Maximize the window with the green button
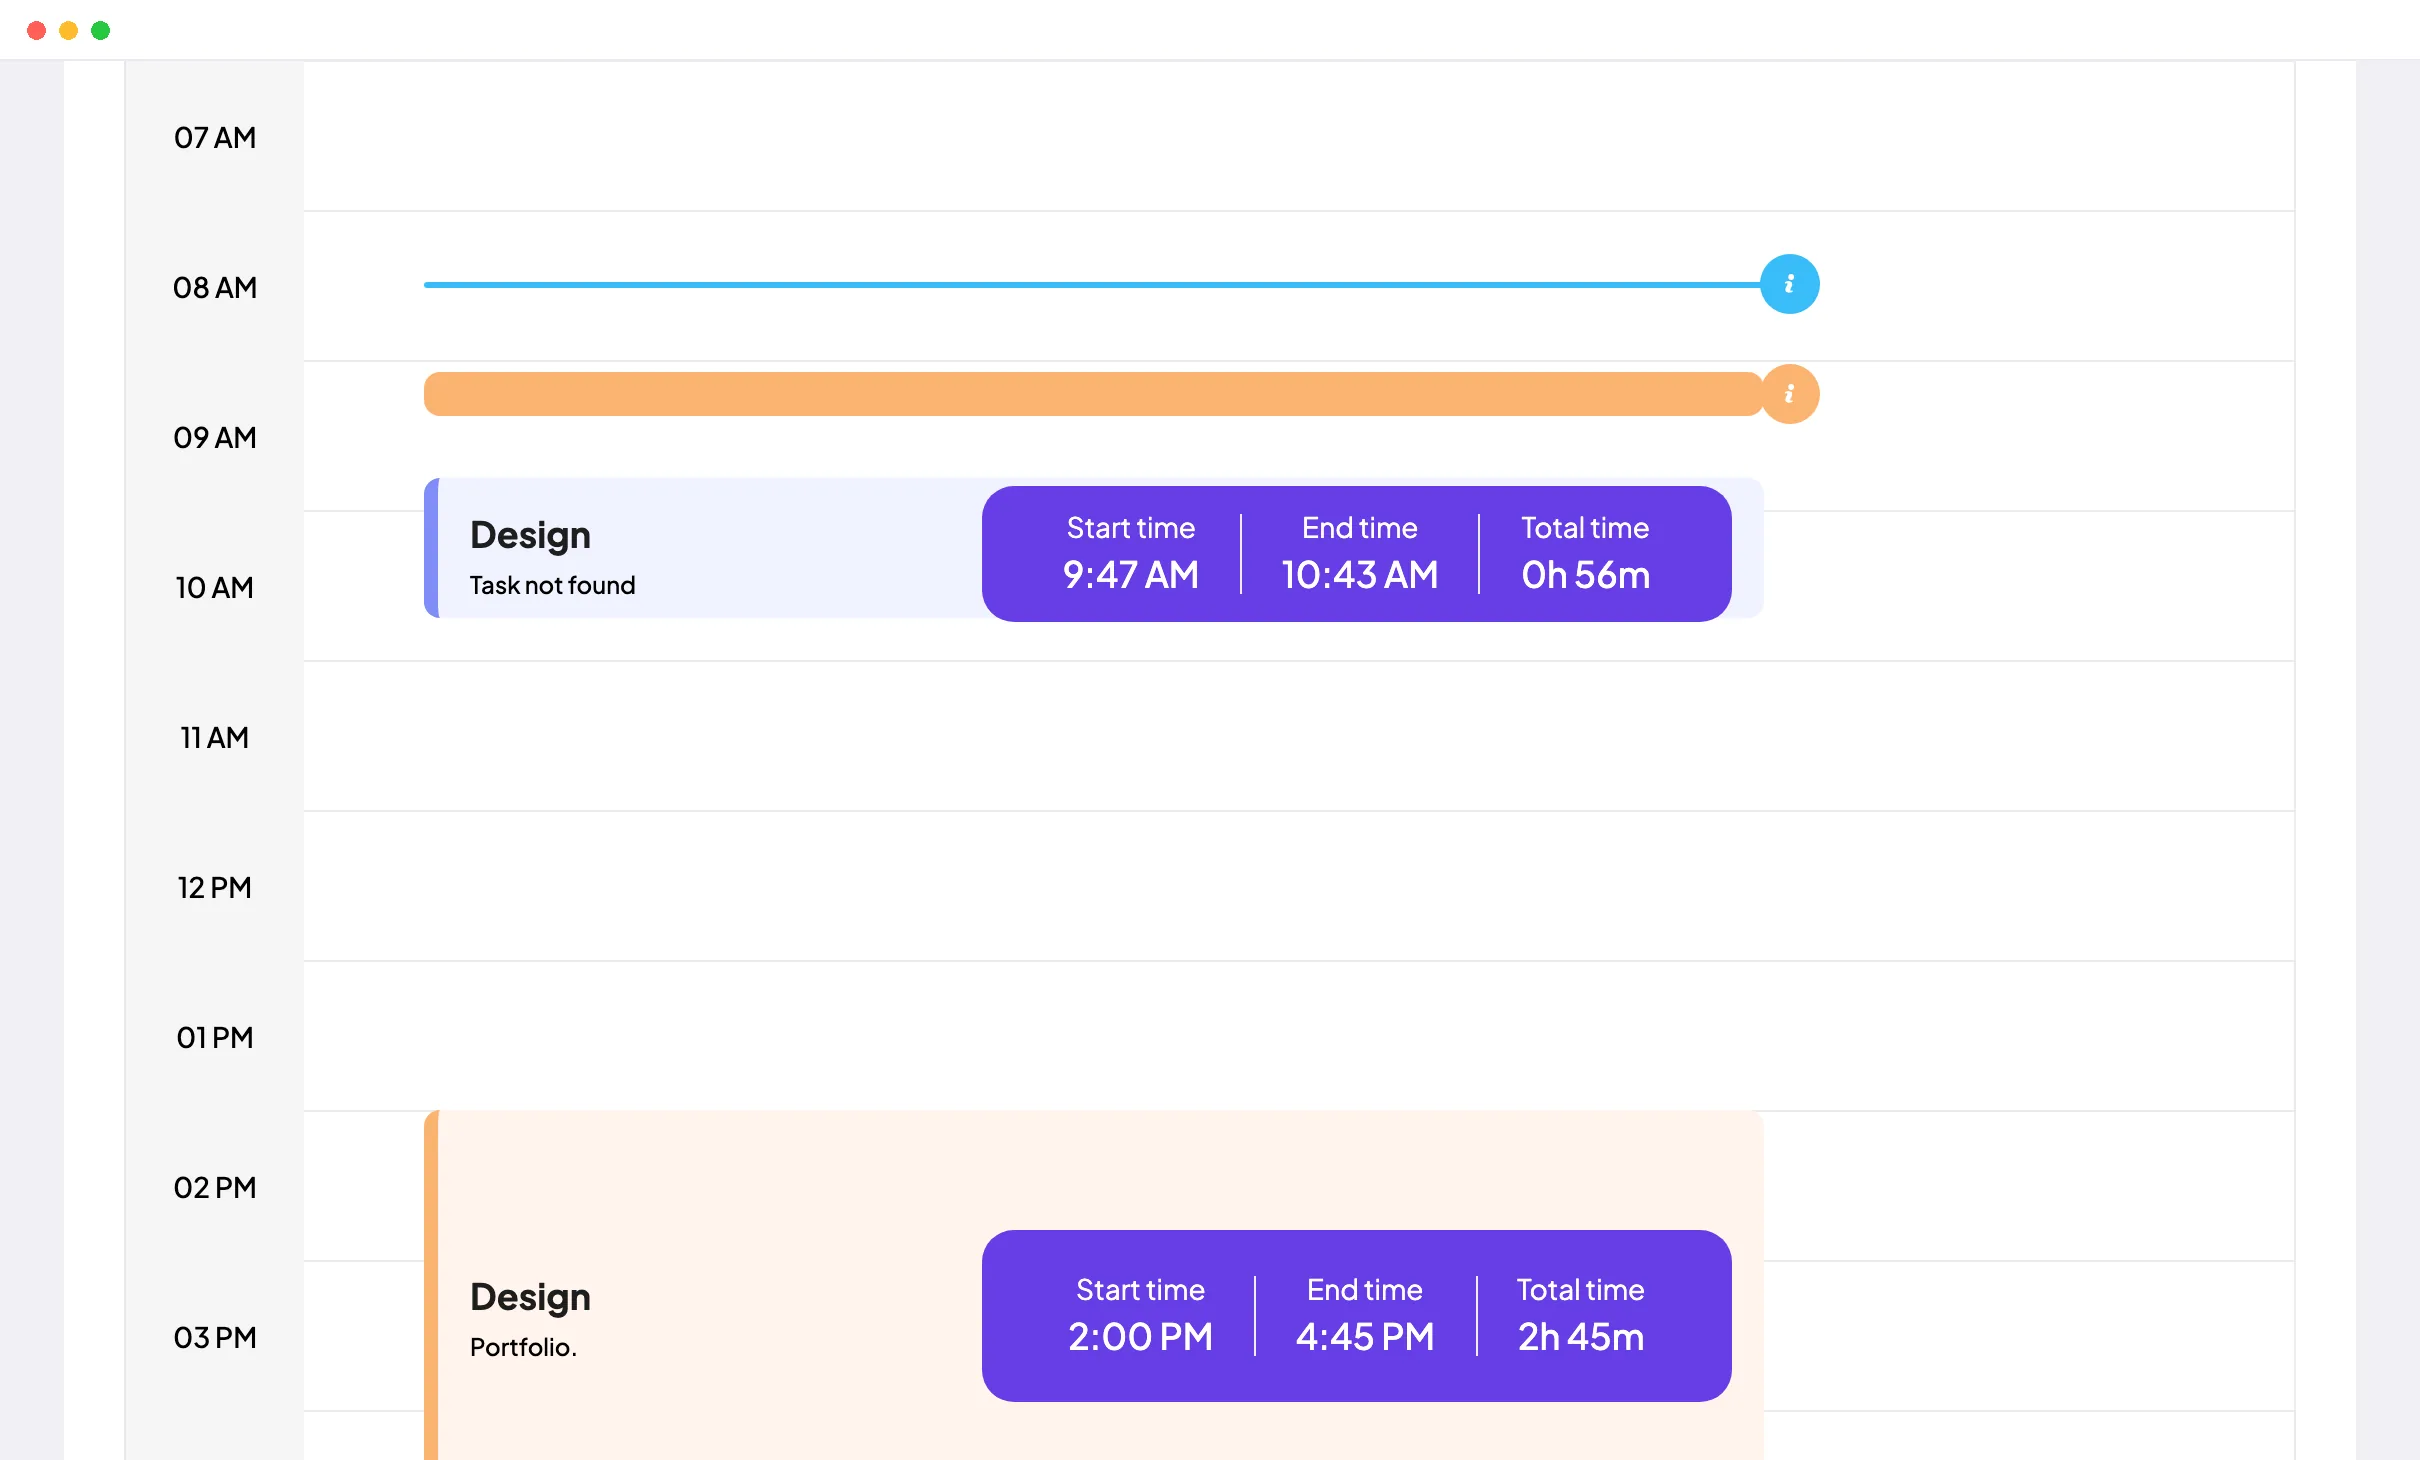 coord(100,30)
